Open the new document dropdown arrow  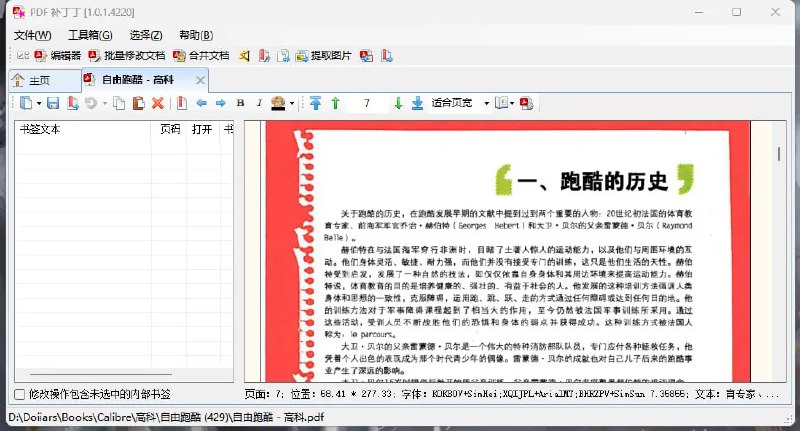(x=38, y=103)
